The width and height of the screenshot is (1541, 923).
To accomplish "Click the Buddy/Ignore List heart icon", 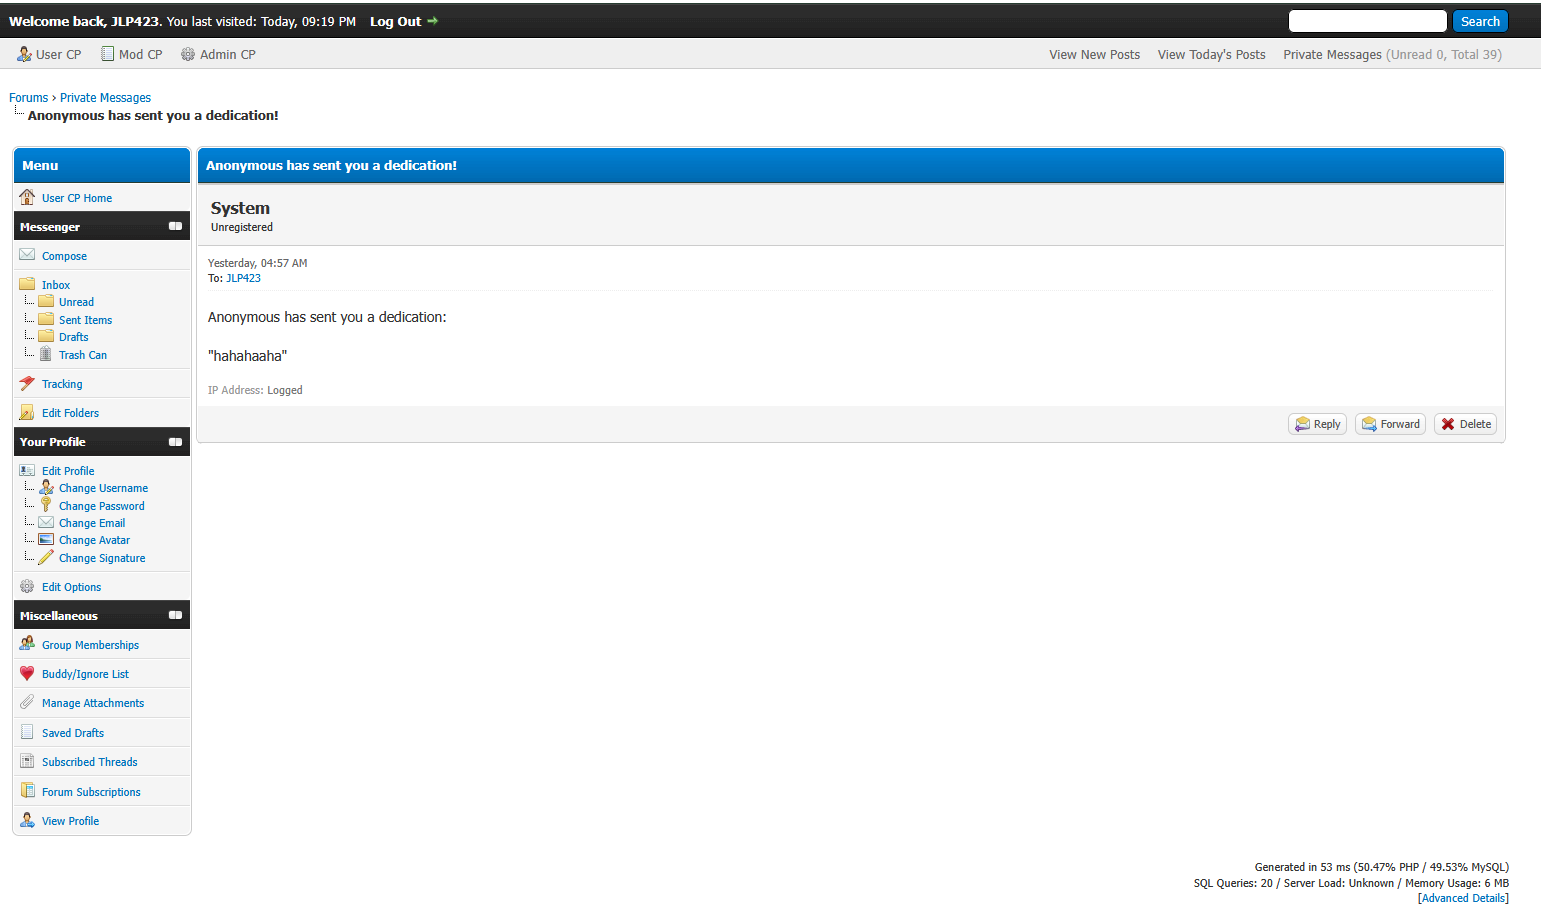I will coord(27,673).
